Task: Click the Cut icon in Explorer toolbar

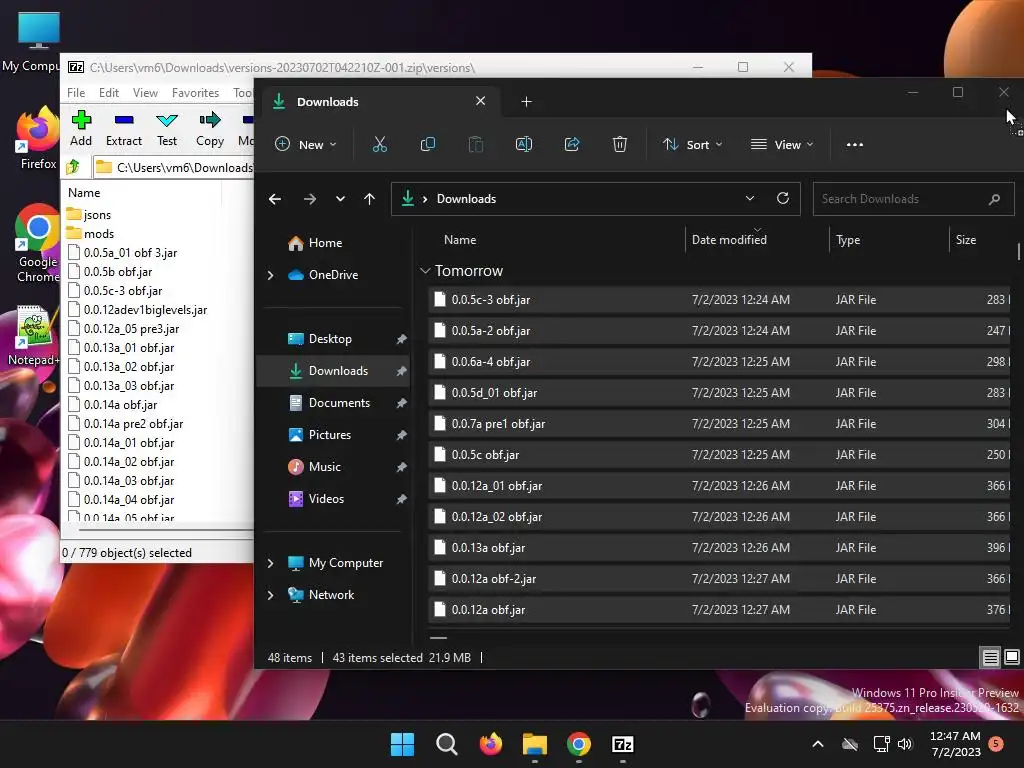Action: 379,144
